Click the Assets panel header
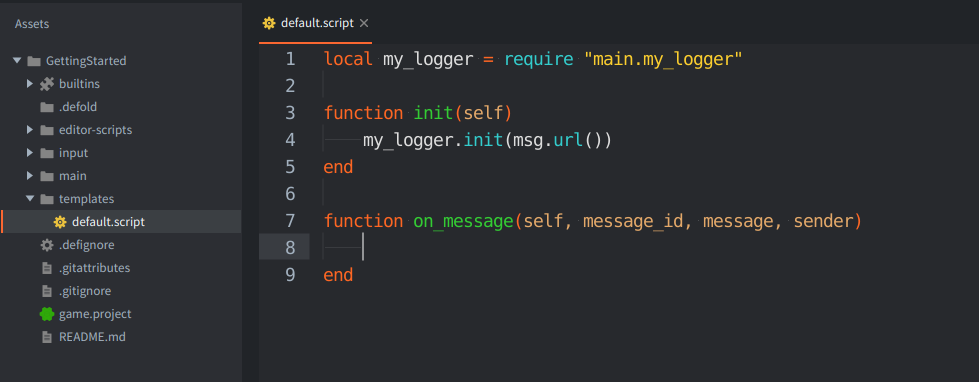 tap(32, 24)
